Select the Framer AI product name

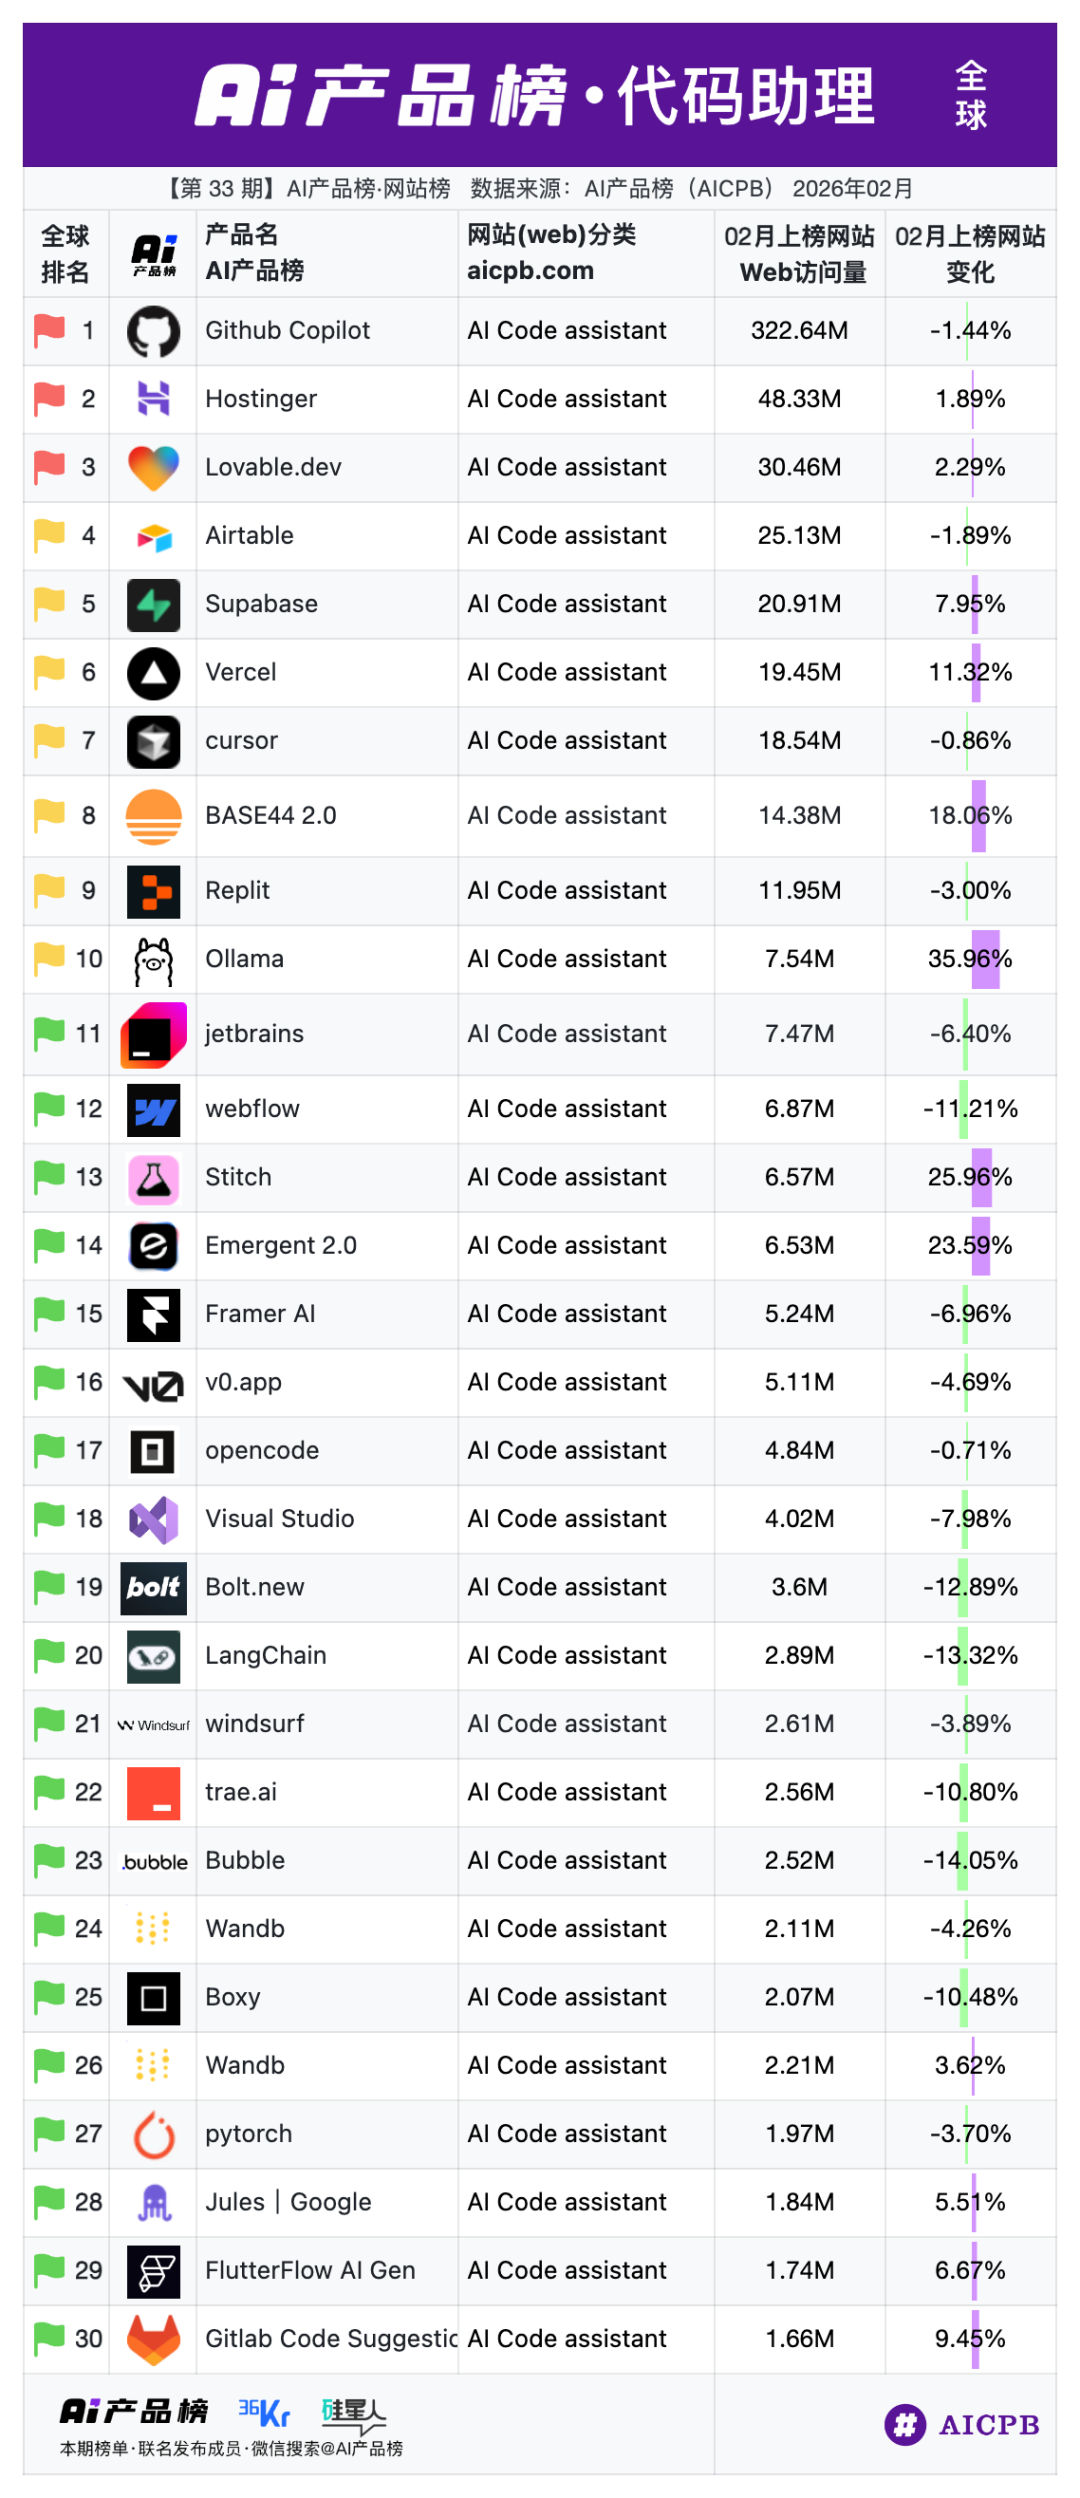point(260,1314)
